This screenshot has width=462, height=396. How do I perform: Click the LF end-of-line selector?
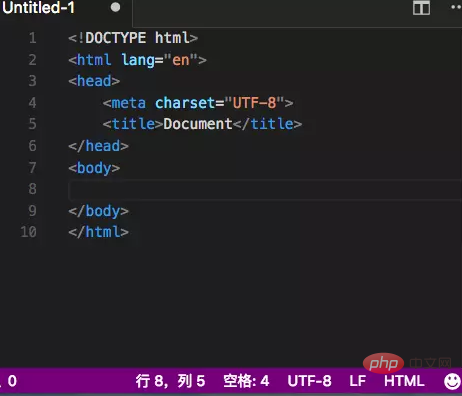point(358,381)
